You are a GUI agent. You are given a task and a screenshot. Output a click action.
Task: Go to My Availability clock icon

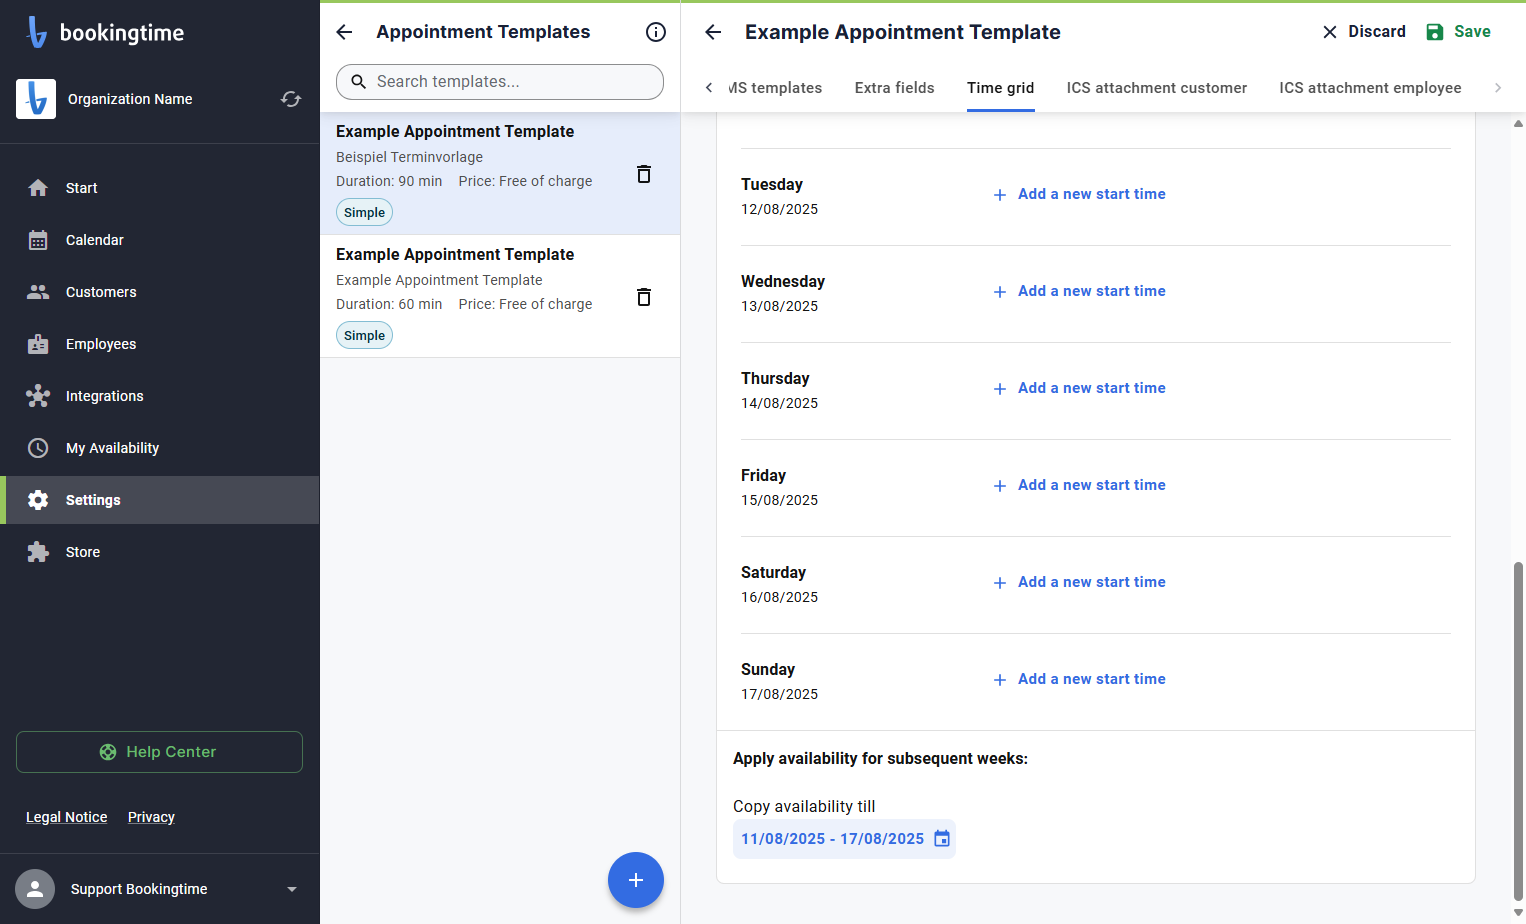coord(38,448)
